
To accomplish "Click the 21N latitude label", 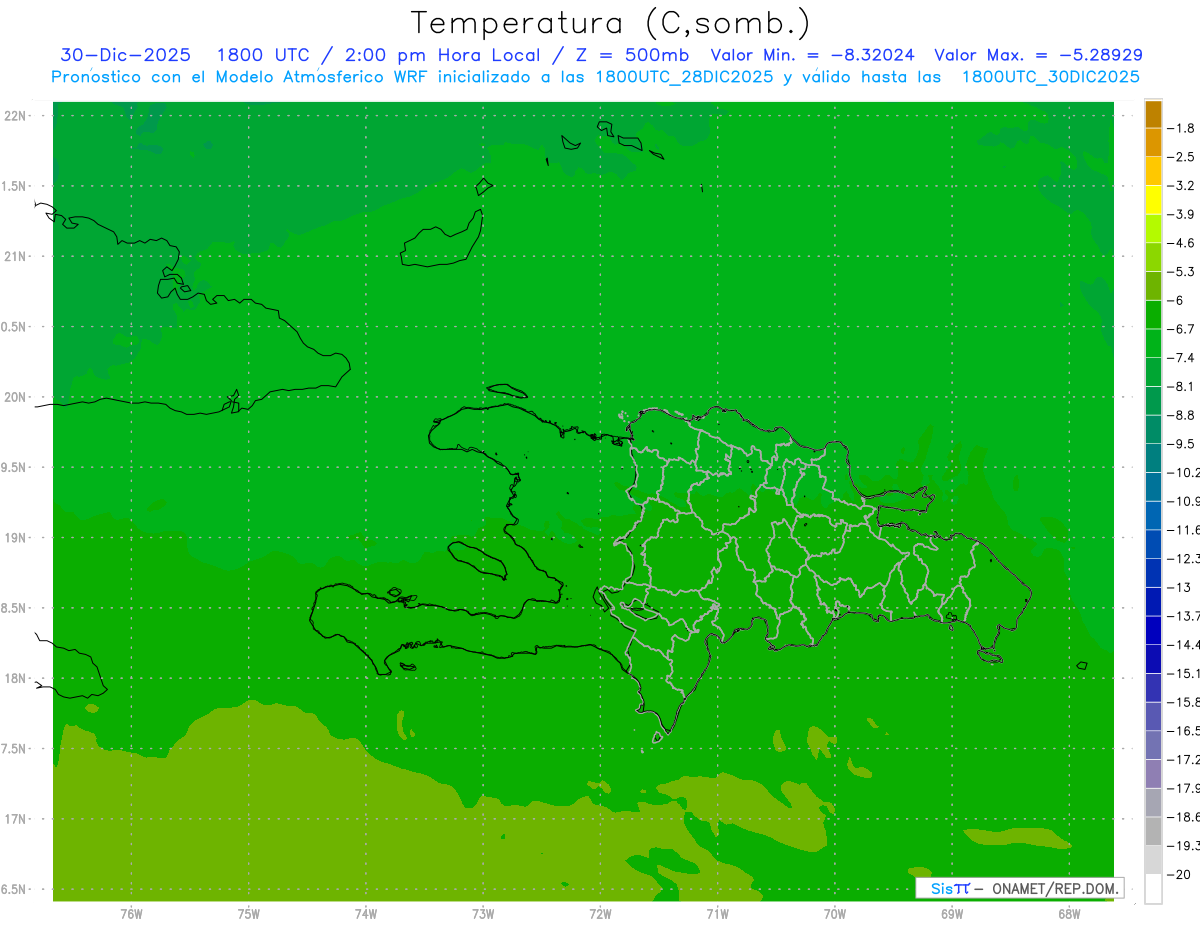I will point(16,256).
